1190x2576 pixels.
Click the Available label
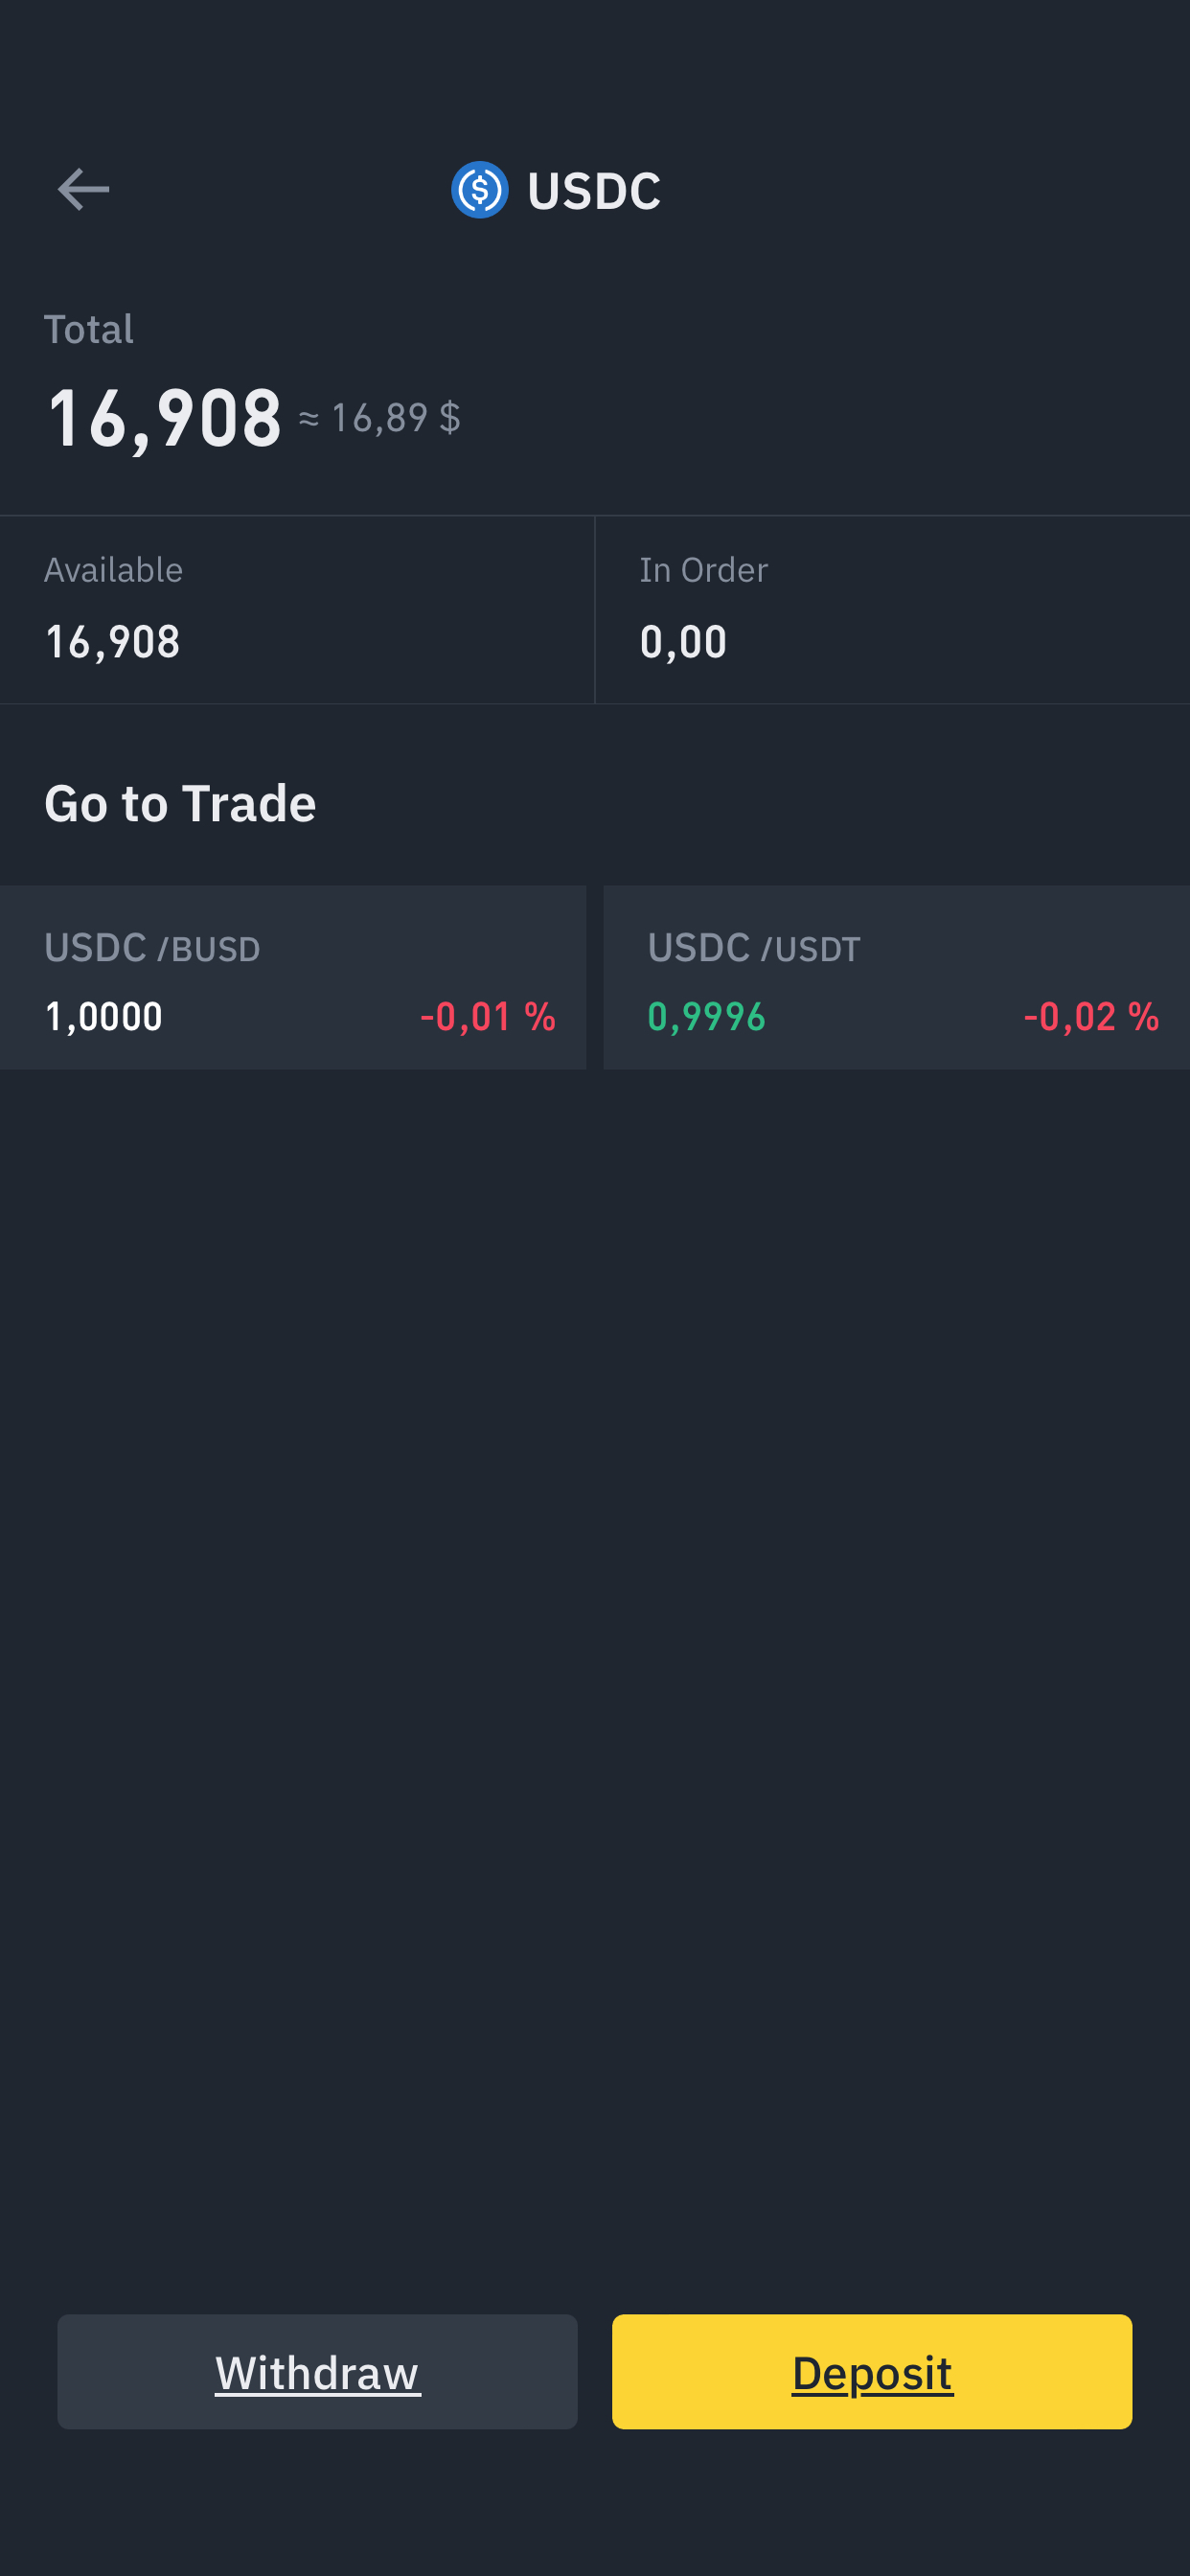coord(114,570)
